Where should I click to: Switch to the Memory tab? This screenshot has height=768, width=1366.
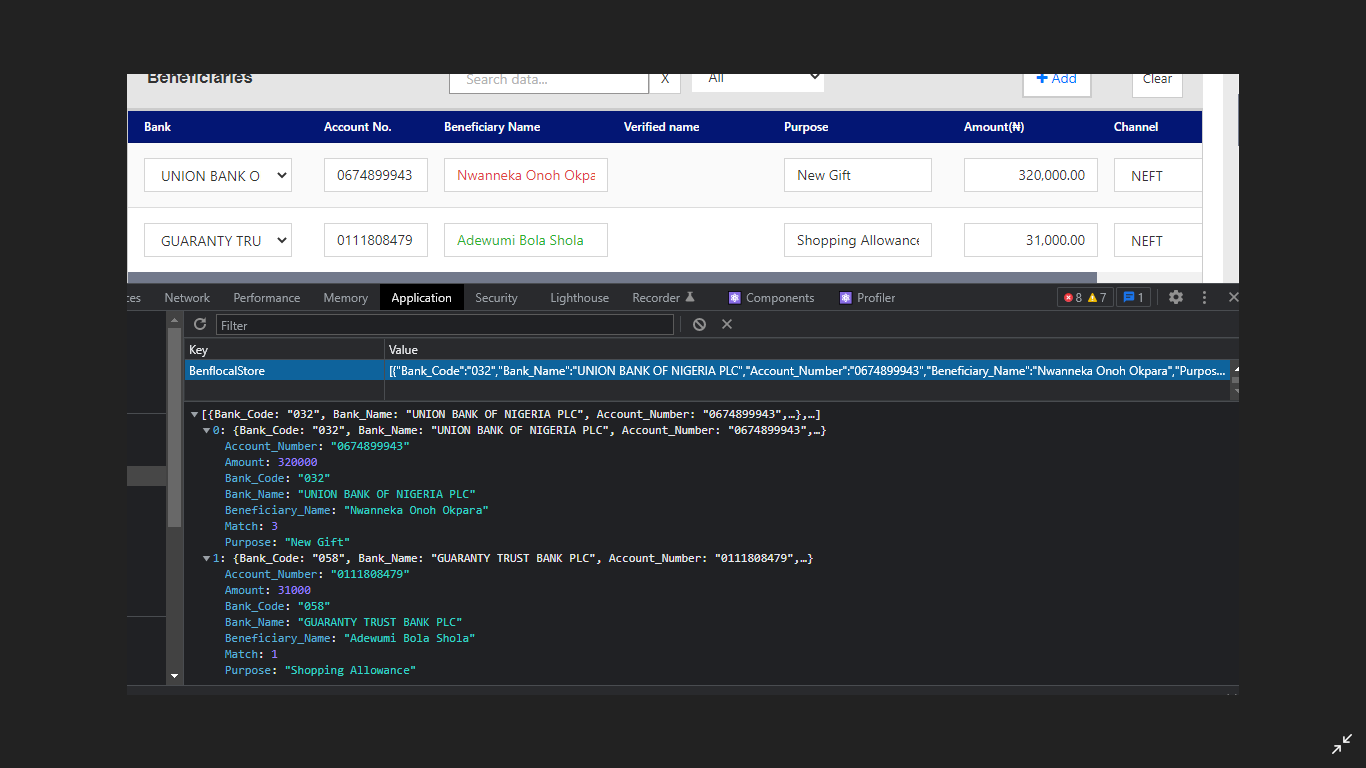pos(345,297)
